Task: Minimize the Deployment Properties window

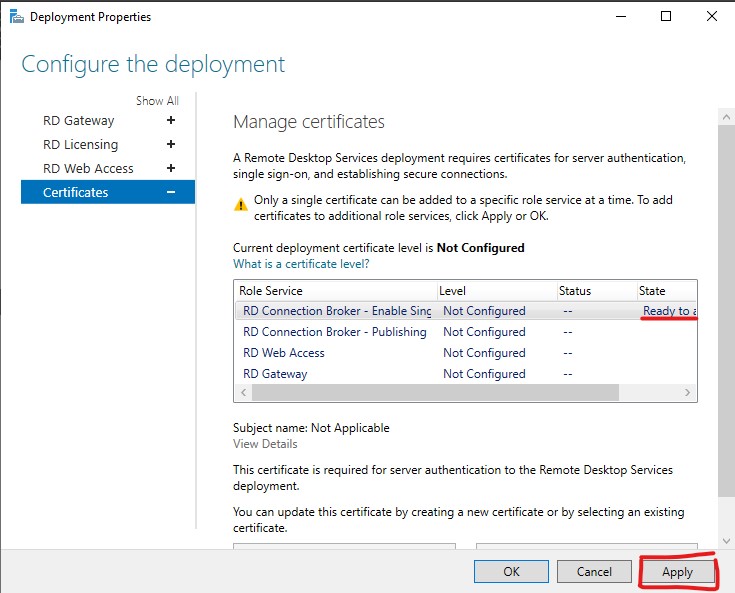Action: coord(621,16)
